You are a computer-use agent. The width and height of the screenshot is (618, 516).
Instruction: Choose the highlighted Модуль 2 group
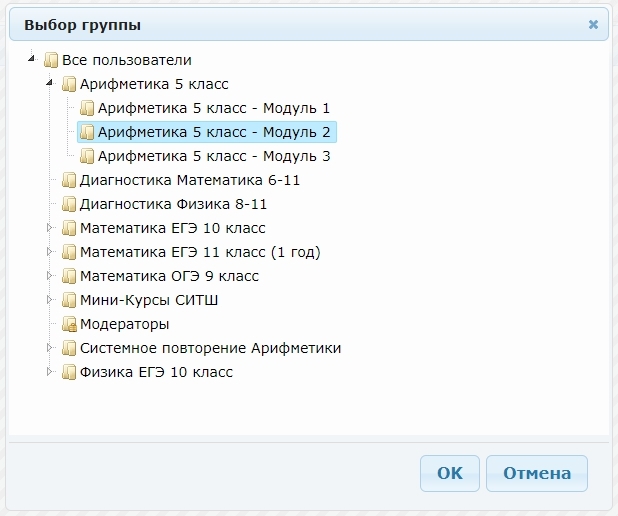point(213,132)
